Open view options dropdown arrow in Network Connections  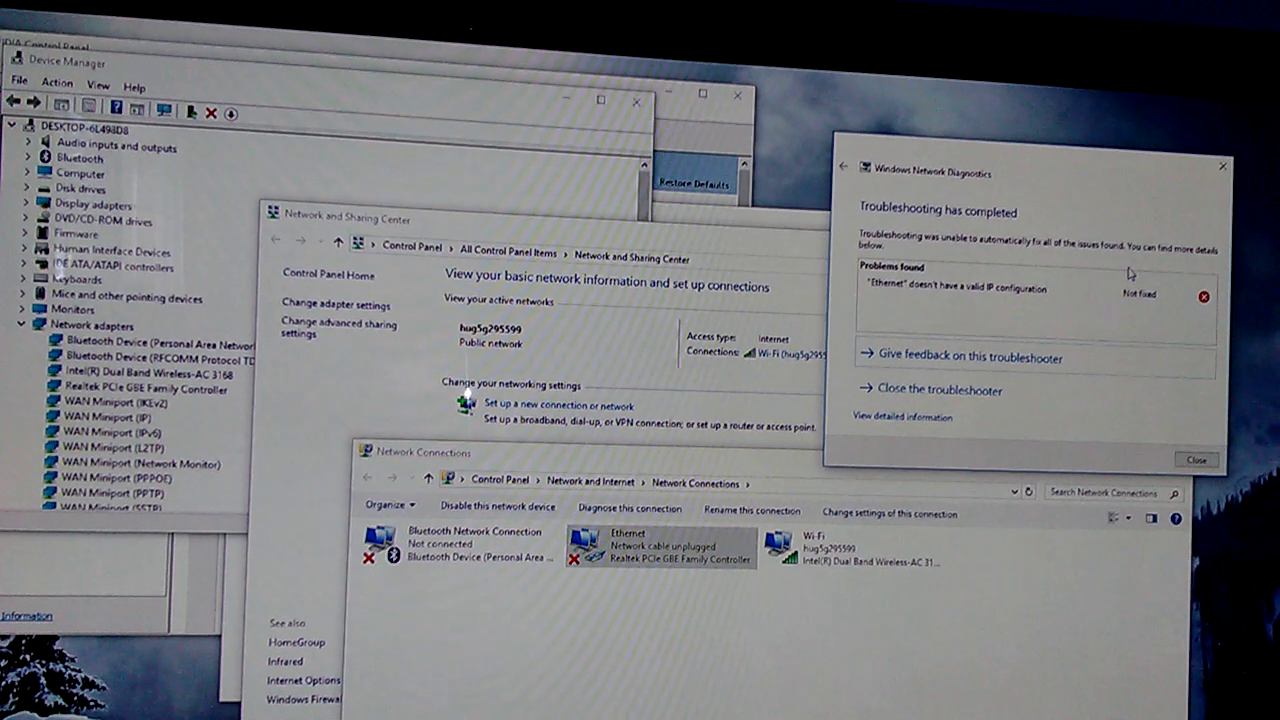click(x=1129, y=518)
